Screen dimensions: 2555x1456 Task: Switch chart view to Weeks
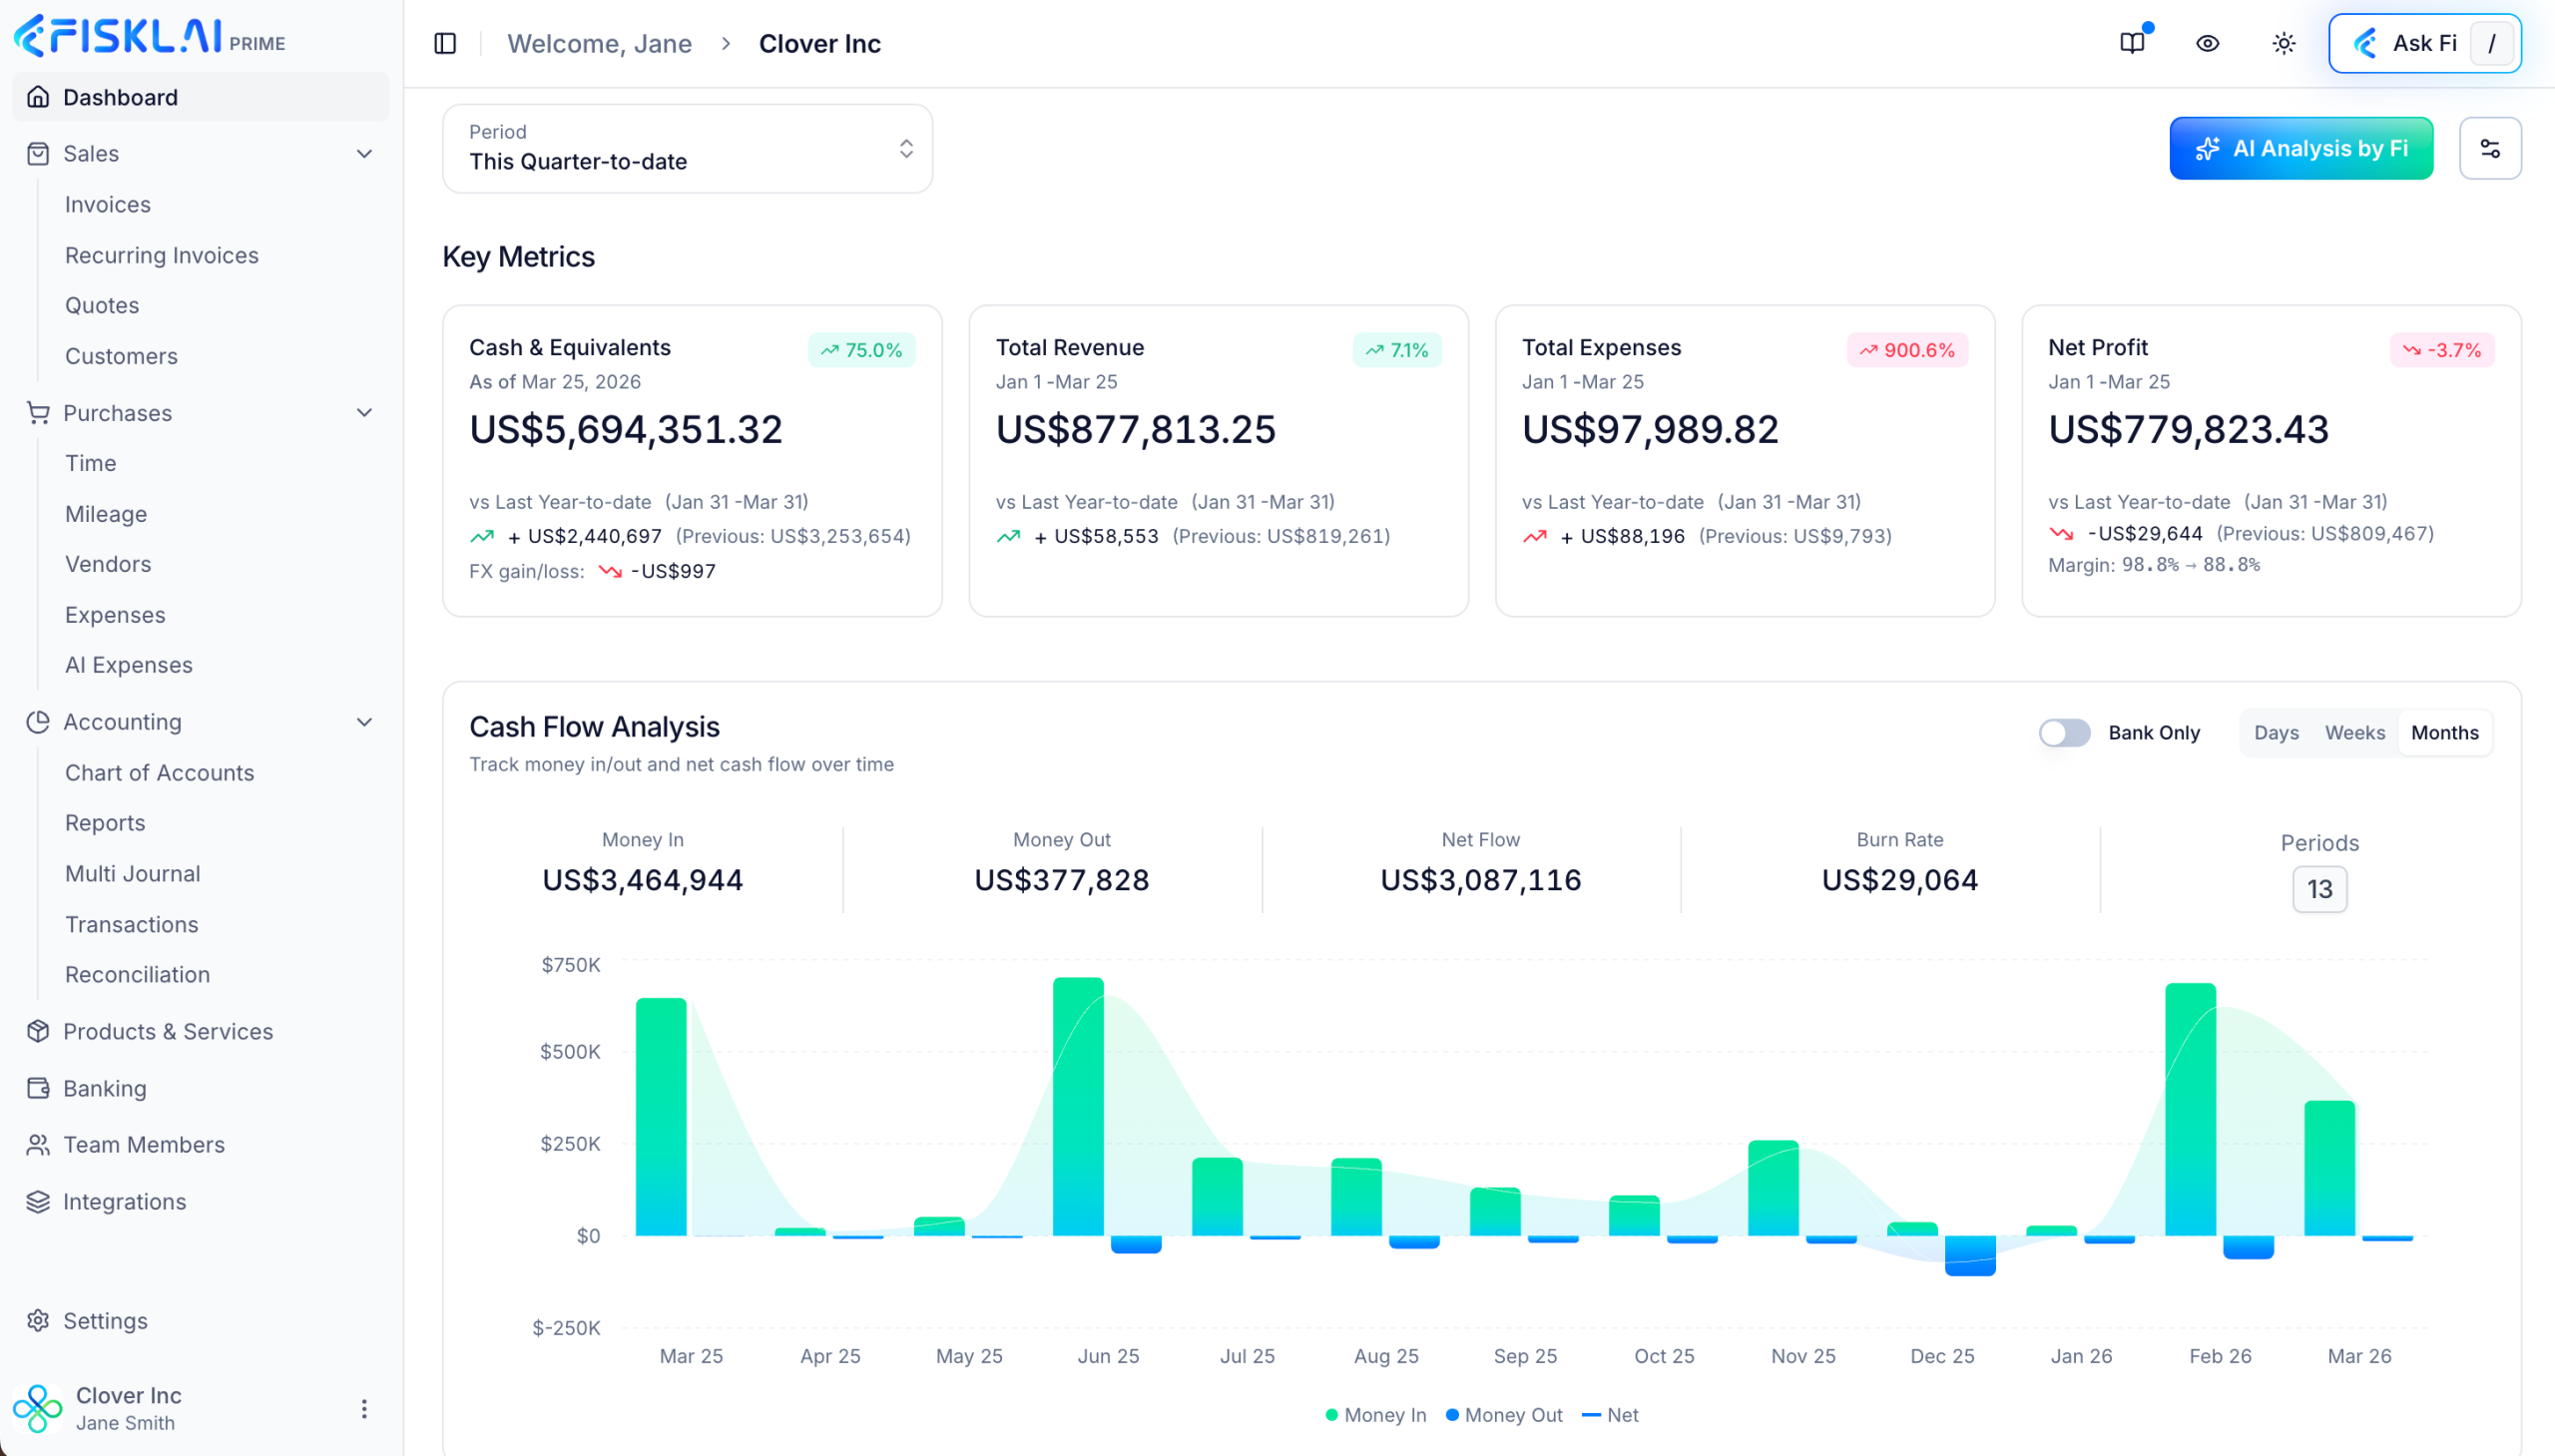click(x=2355, y=732)
